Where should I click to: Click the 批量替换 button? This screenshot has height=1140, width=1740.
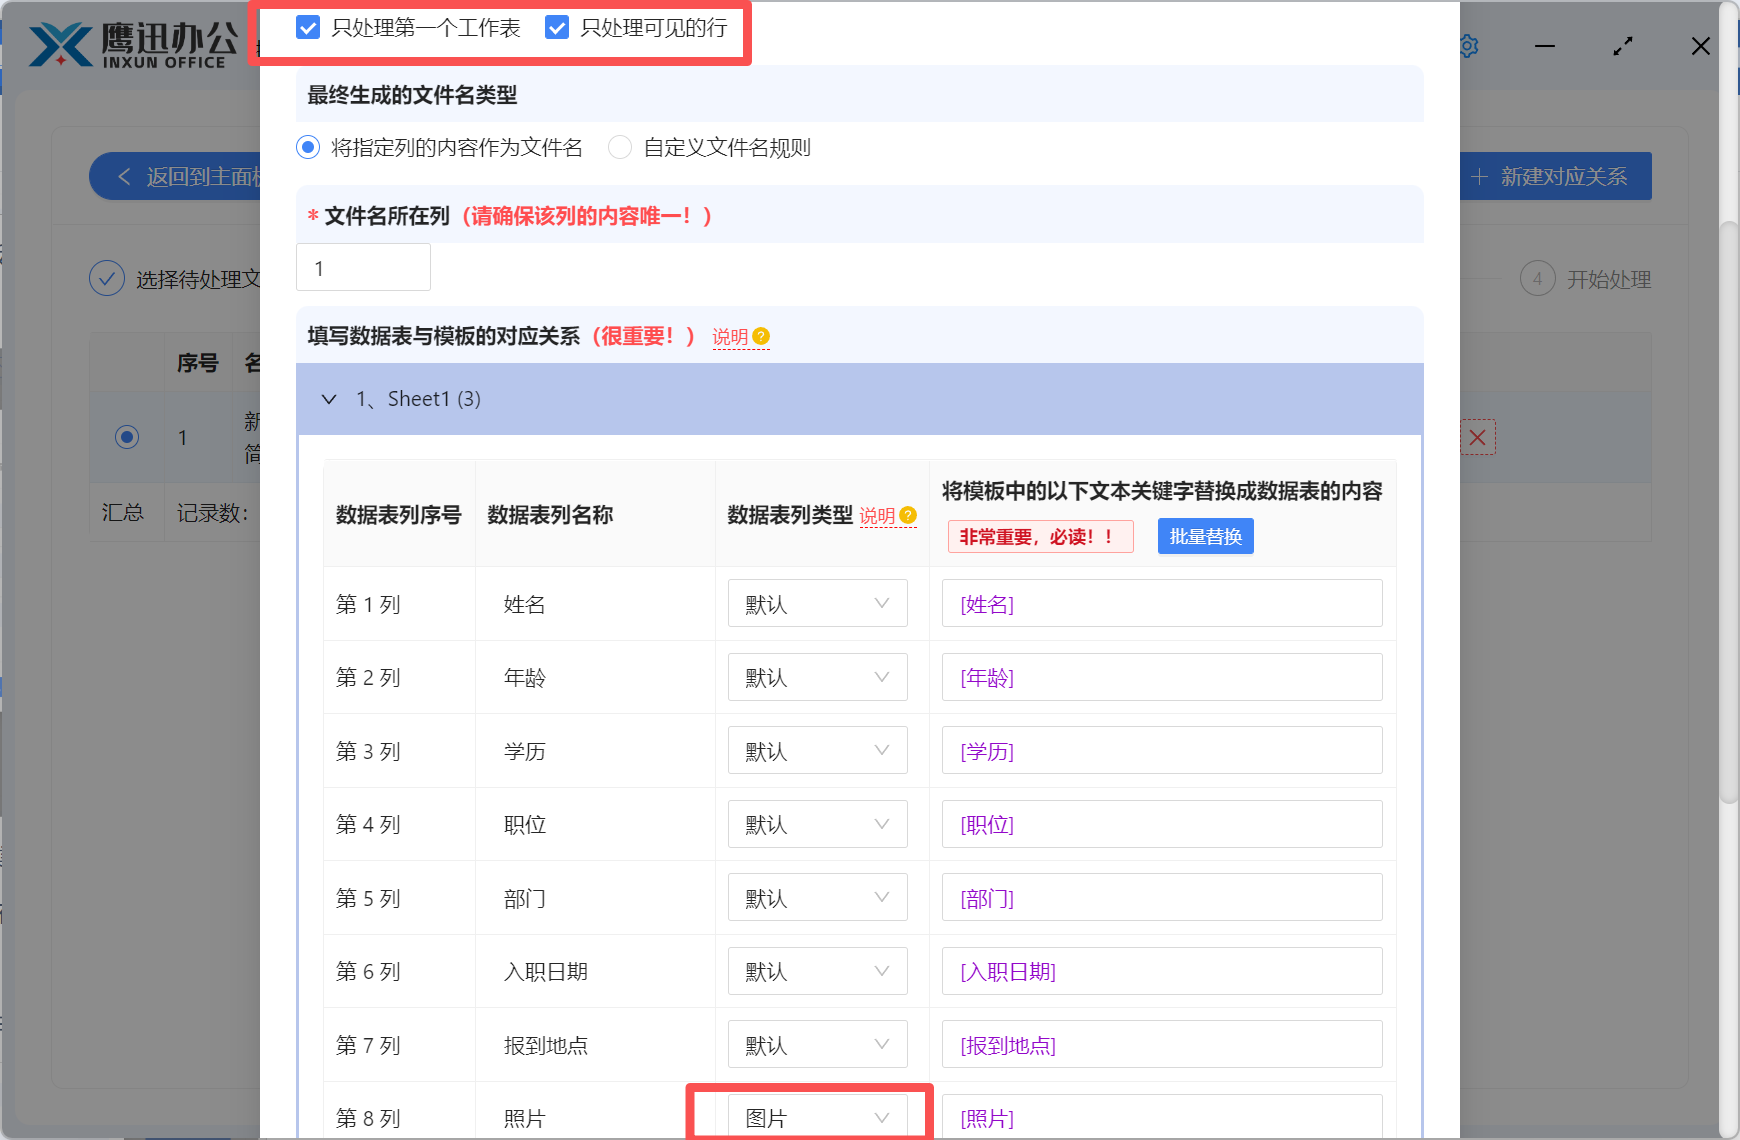1205,536
